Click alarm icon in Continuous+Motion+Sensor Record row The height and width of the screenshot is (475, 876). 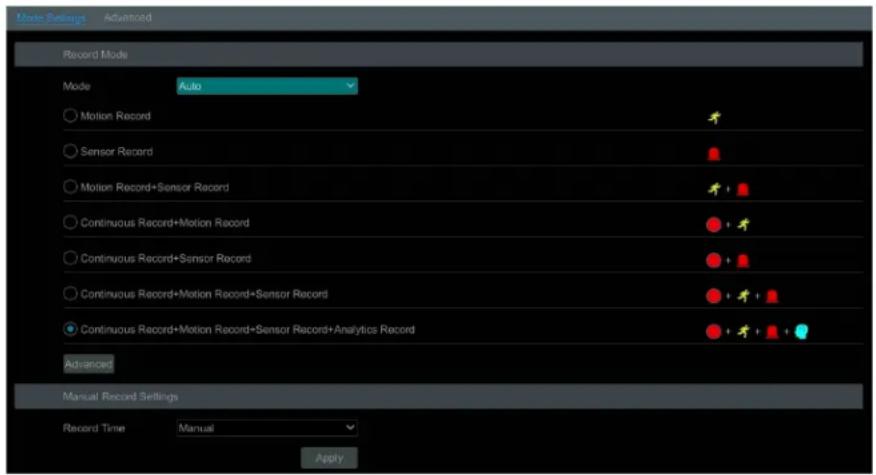click(x=772, y=296)
